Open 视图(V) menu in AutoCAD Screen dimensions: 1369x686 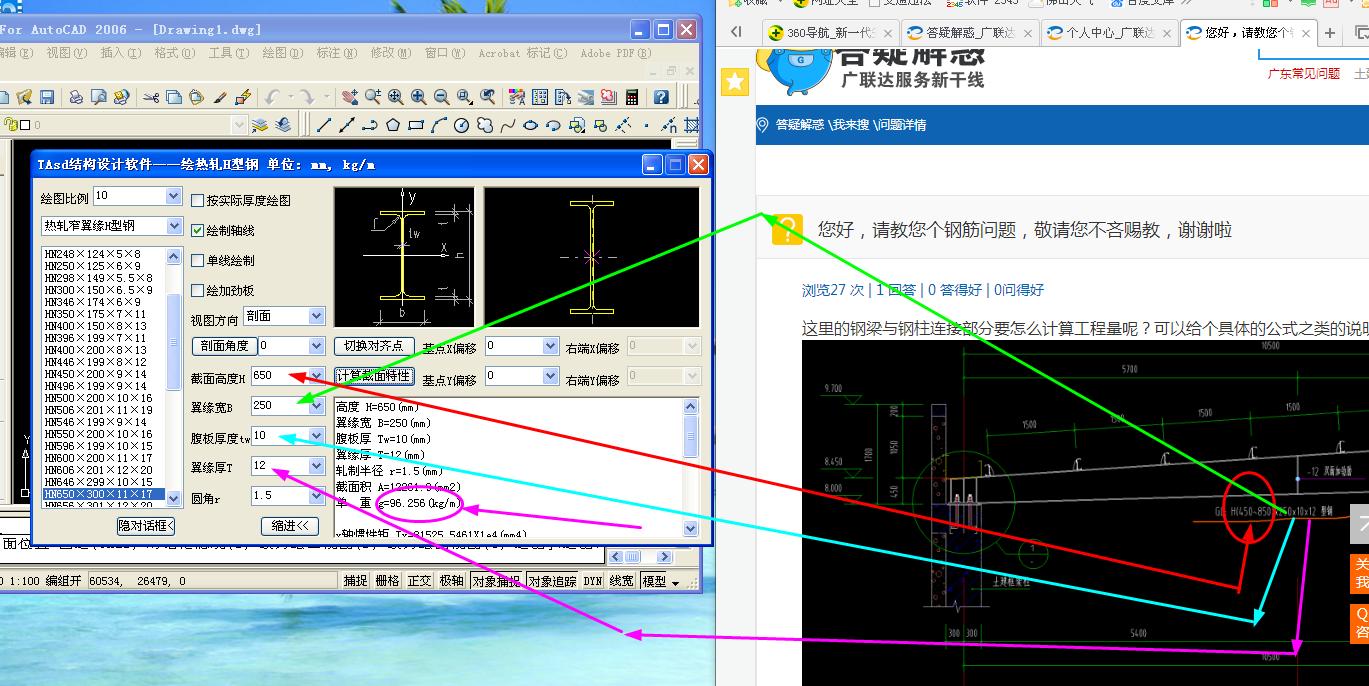67,53
